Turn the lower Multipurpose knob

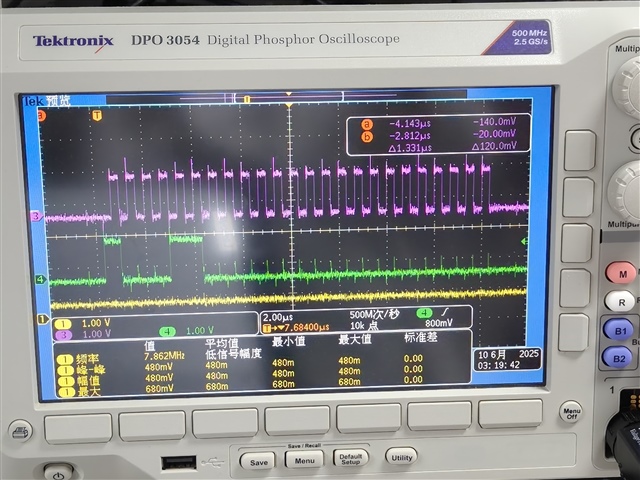626,191
